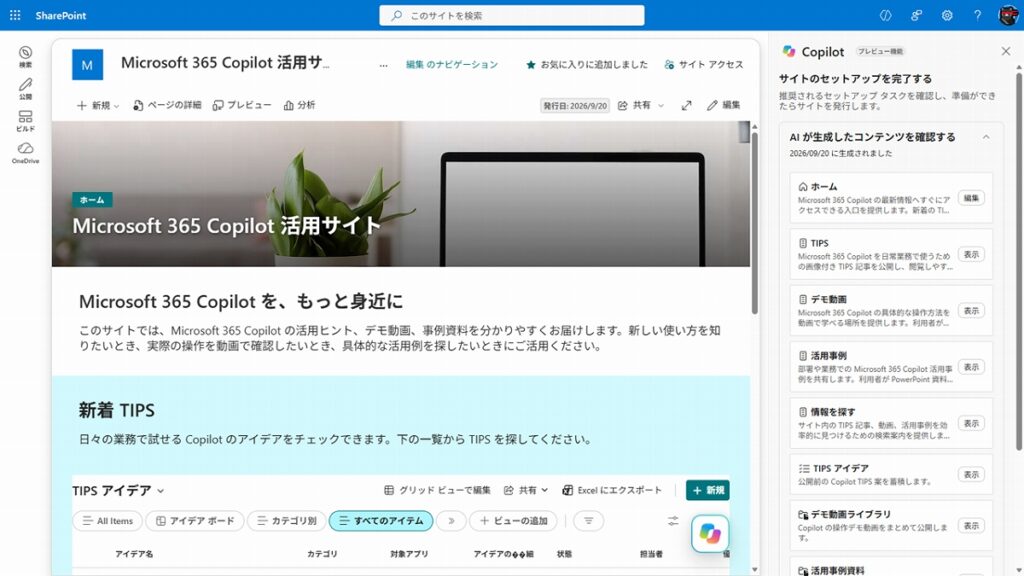Click Add view button
The height and width of the screenshot is (576, 1024).
click(x=513, y=521)
